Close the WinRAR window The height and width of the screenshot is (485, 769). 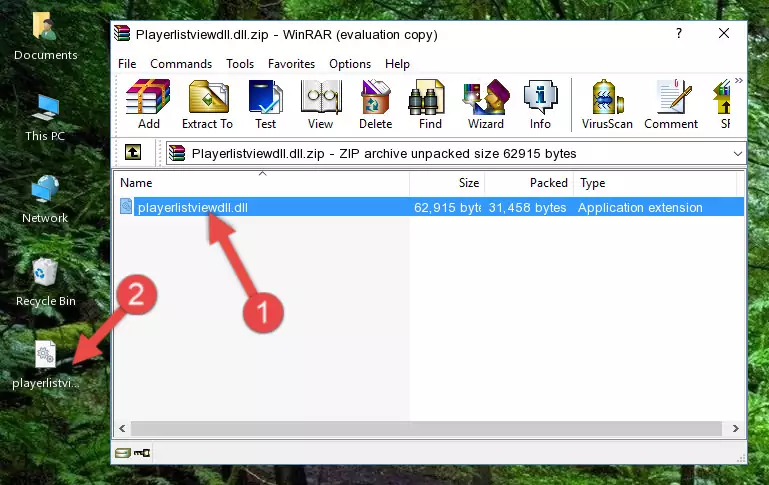click(x=724, y=33)
